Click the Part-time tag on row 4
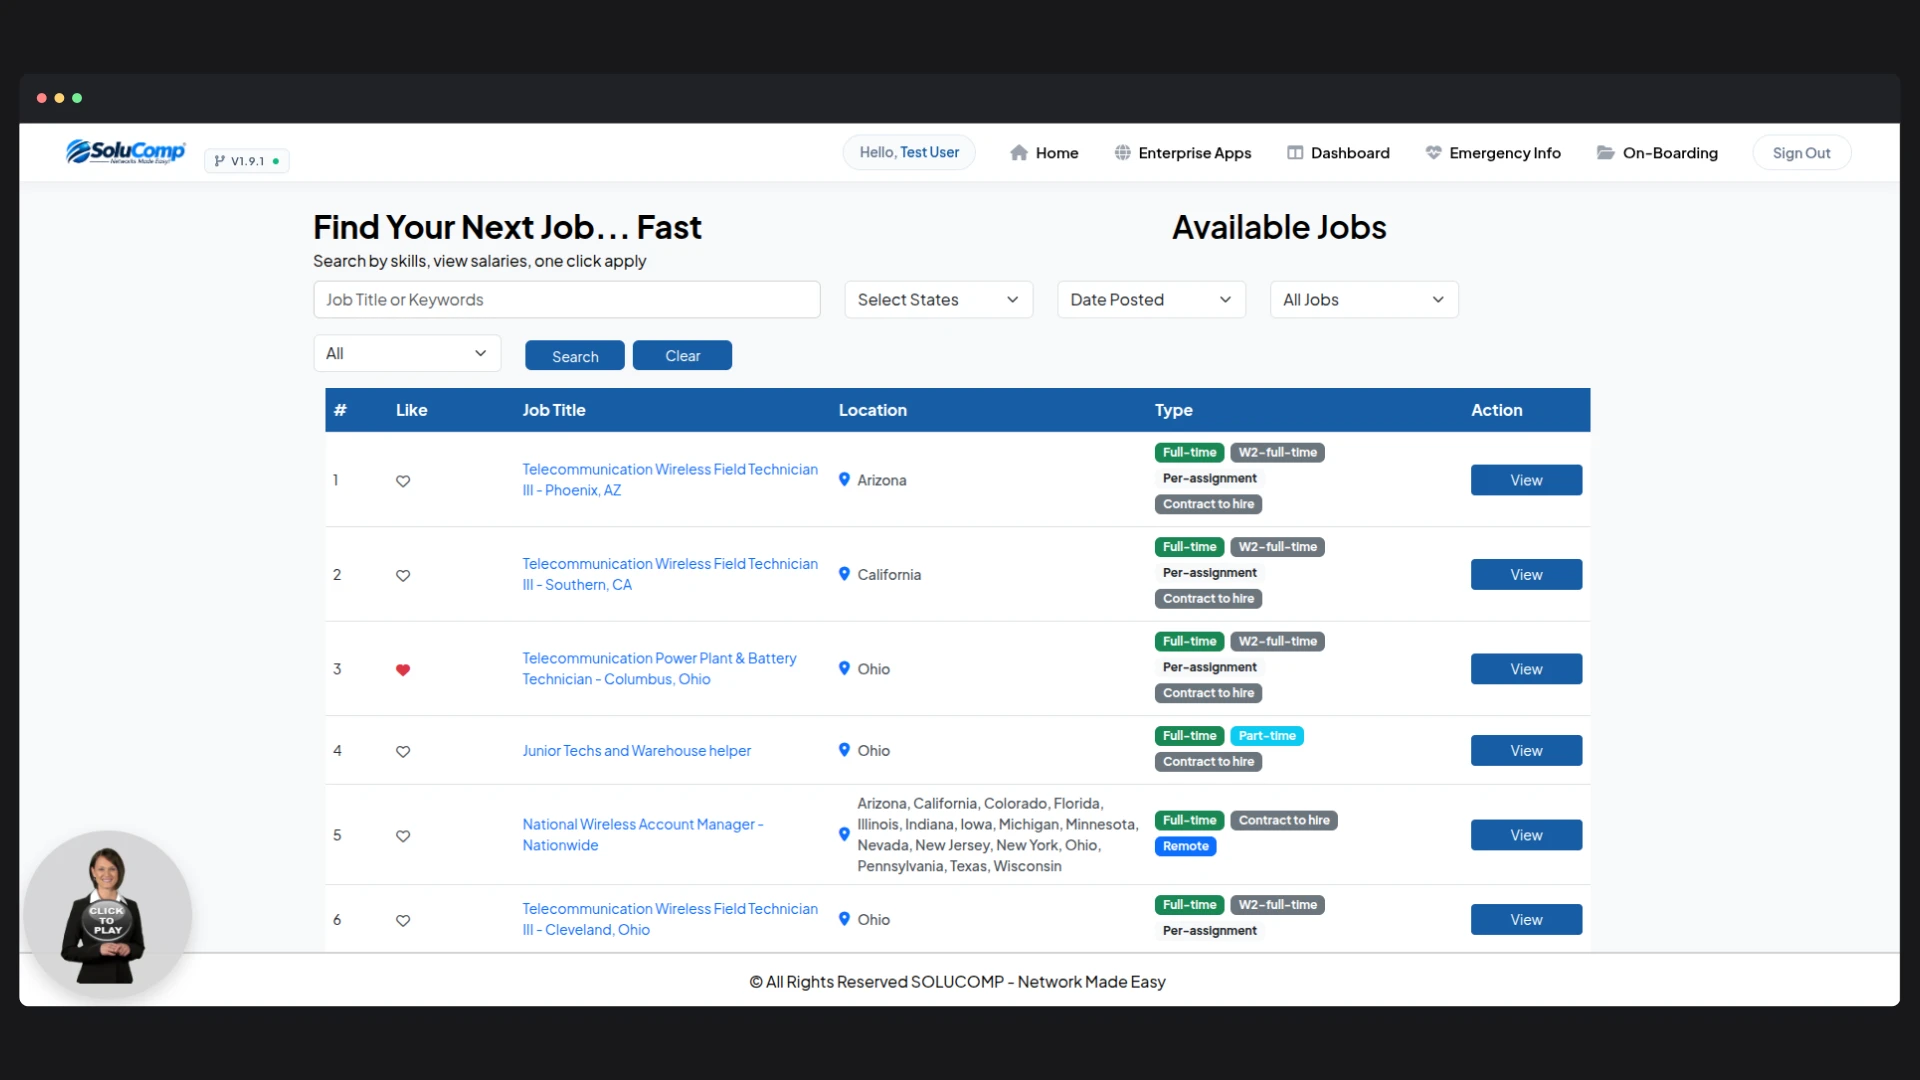The image size is (1920, 1080). click(x=1267, y=736)
